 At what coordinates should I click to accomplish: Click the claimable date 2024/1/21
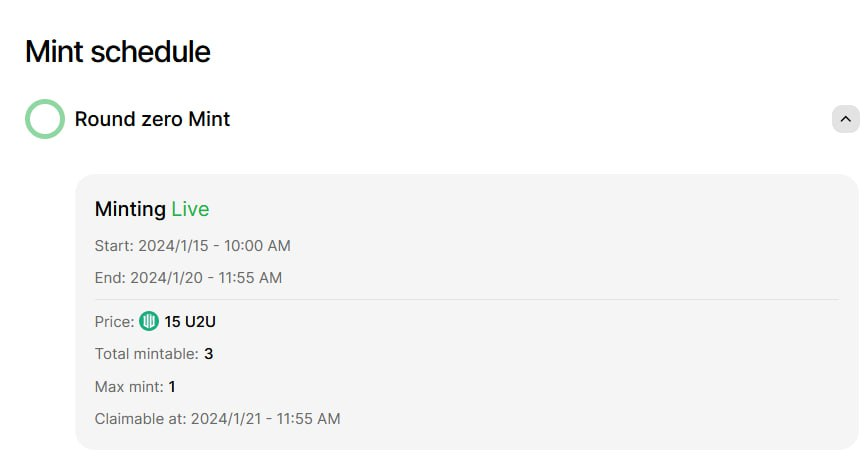(226, 419)
